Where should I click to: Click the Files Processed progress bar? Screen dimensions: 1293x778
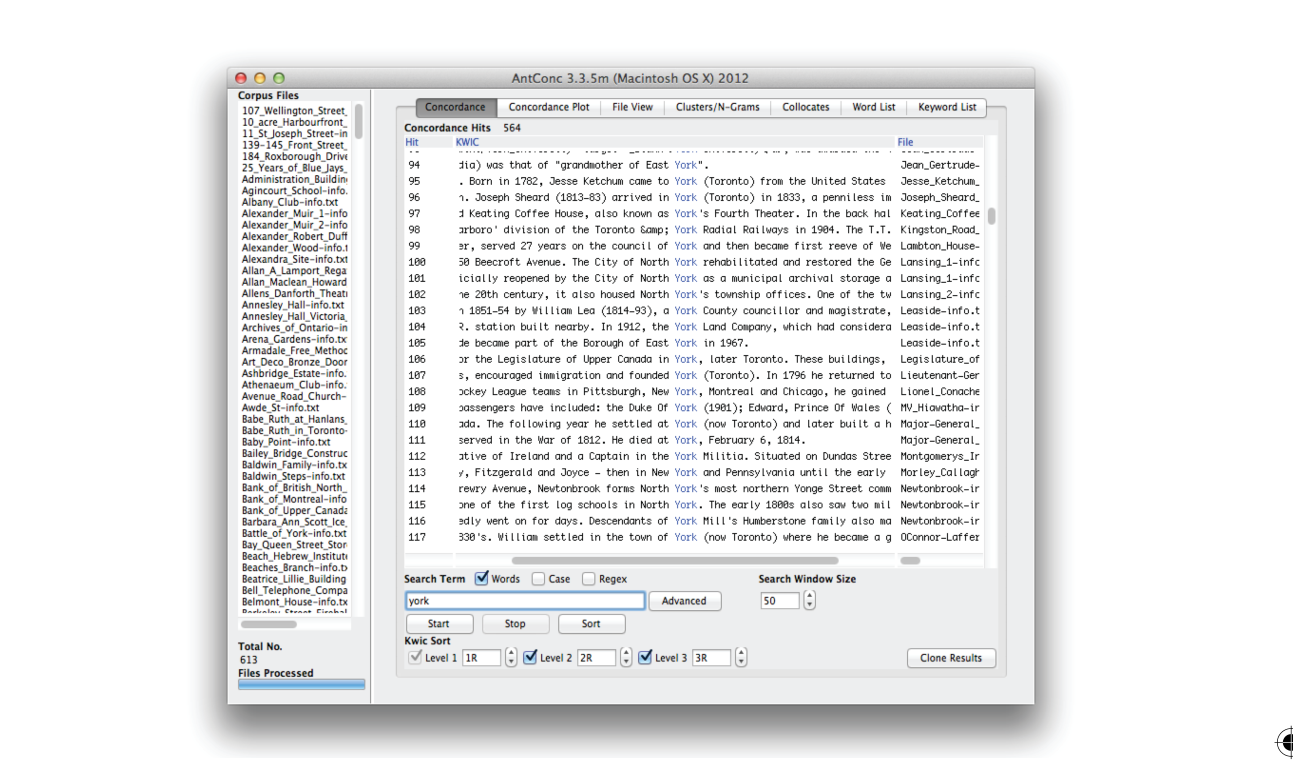click(x=301, y=685)
